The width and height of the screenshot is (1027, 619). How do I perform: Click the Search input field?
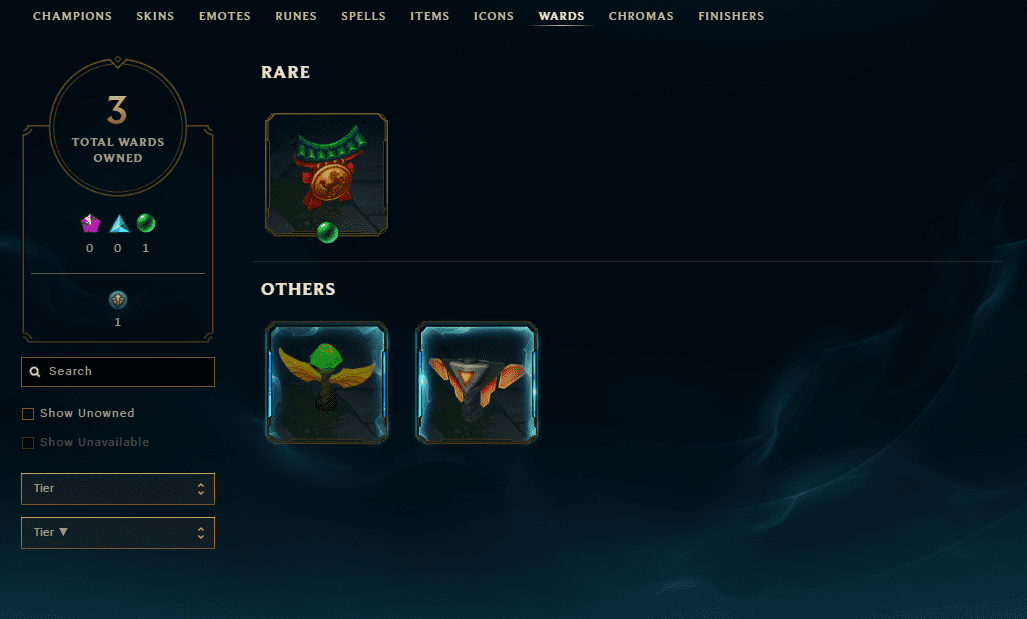point(118,372)
